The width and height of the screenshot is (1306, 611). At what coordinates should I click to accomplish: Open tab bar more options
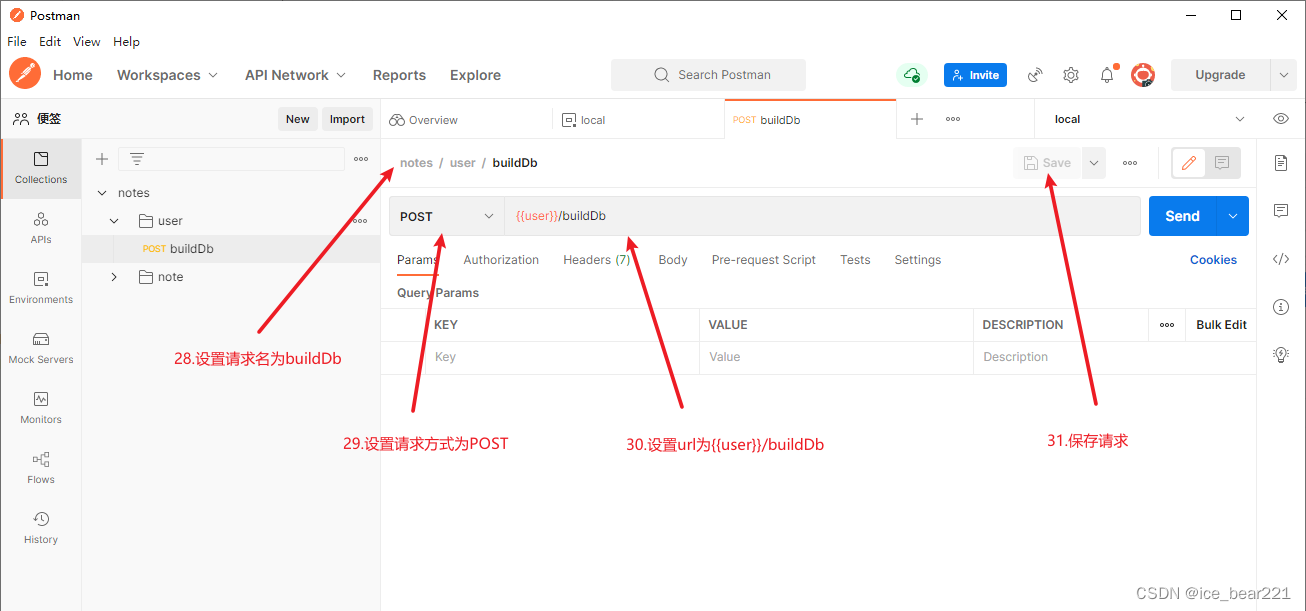point(953,119)
